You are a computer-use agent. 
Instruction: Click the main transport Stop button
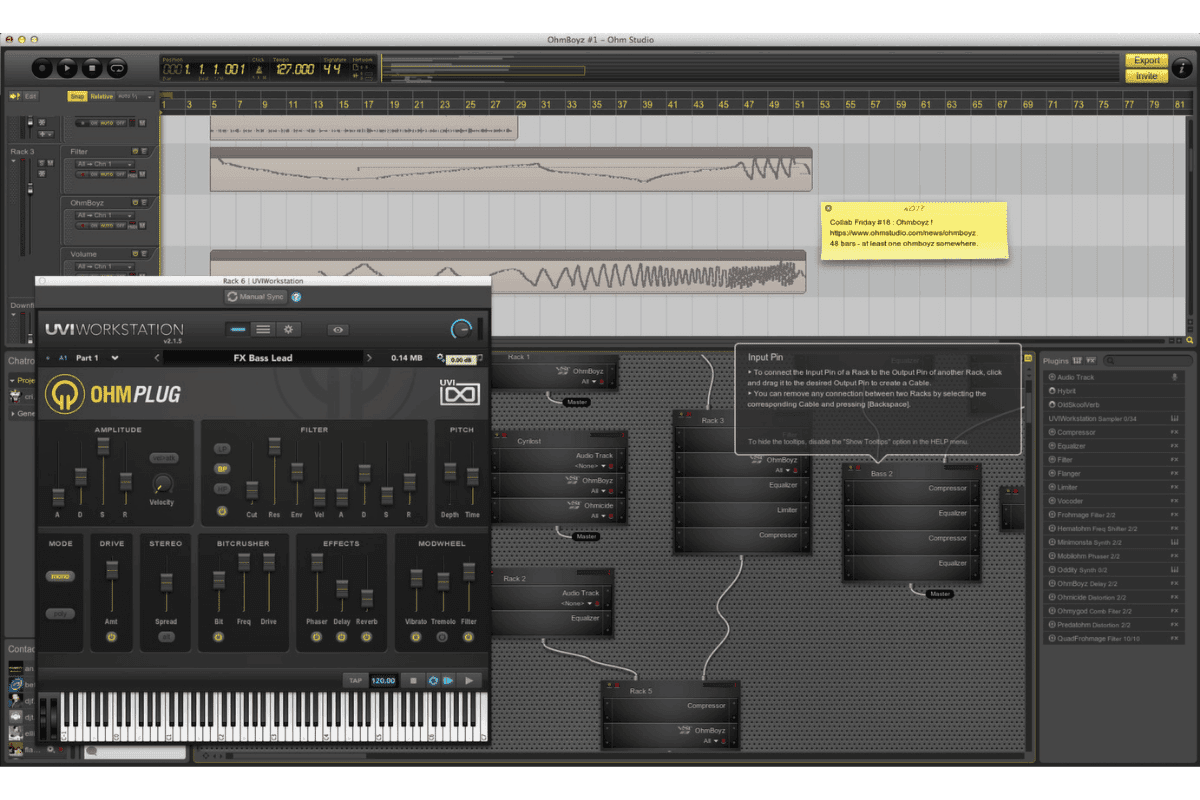pyautogui.click(x=92, y=68)
